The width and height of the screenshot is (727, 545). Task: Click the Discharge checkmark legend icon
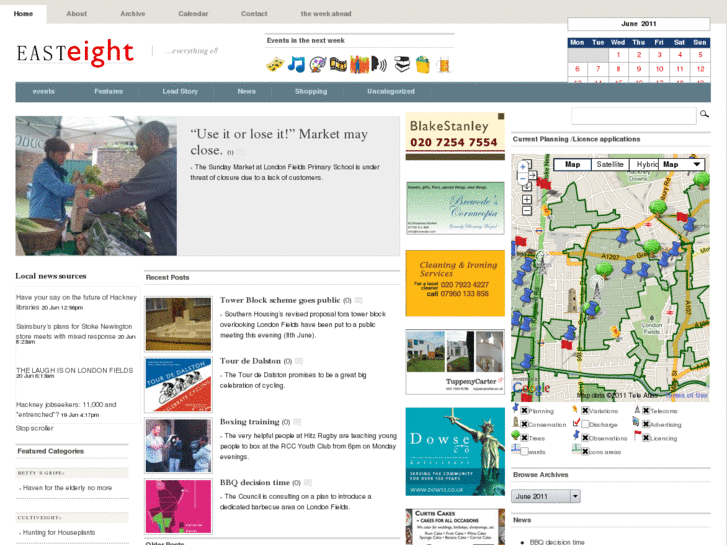coord(576,423)
